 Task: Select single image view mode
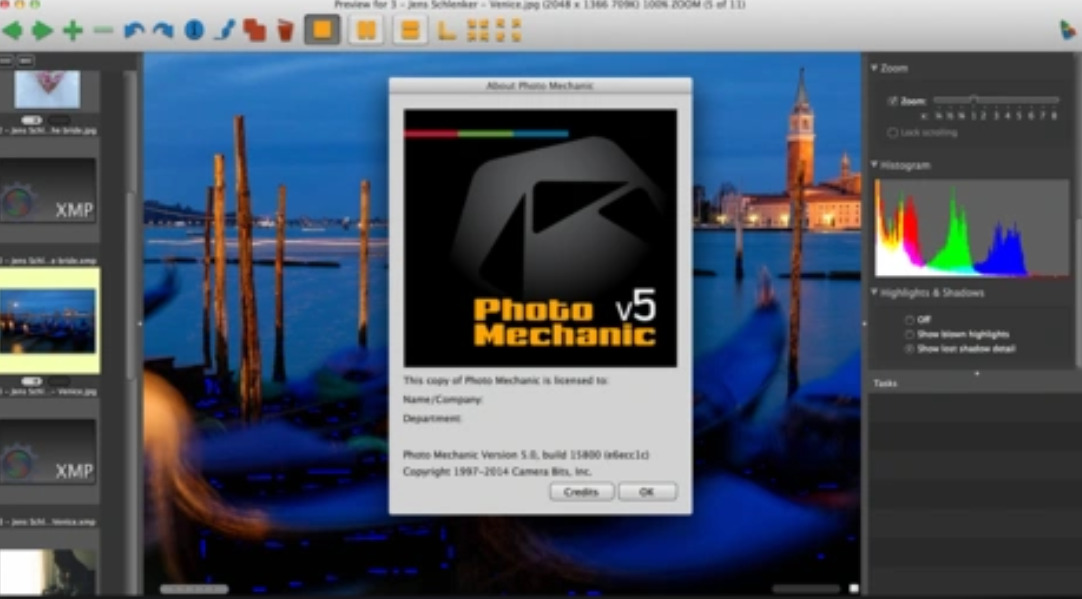tap(322, 30)
